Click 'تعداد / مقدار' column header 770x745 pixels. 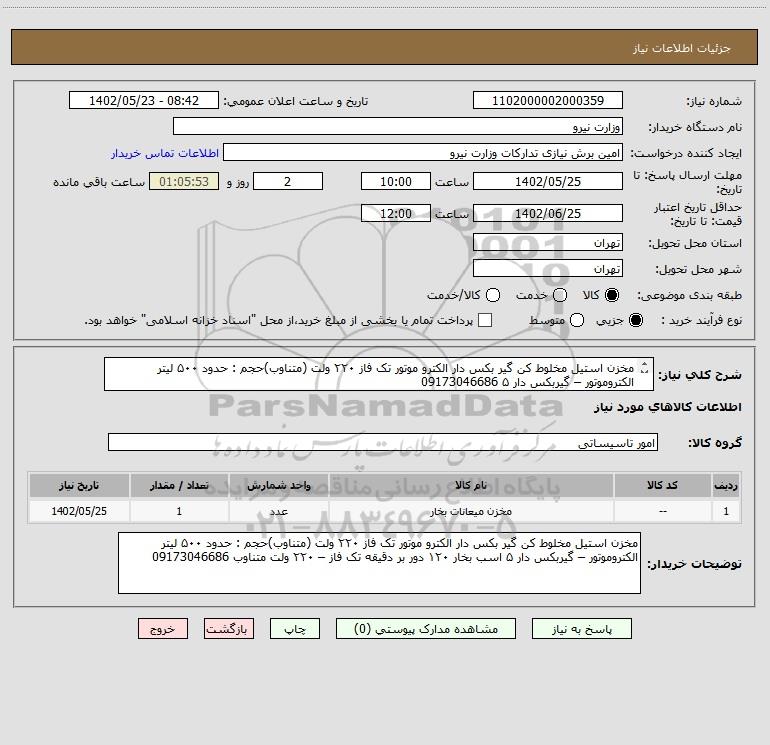[179, 485]
